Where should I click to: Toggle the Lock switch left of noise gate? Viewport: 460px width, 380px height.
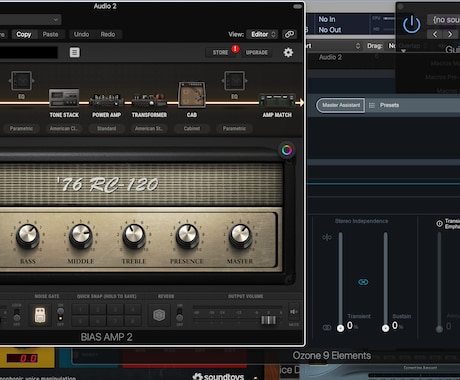[x=16, y=315]
